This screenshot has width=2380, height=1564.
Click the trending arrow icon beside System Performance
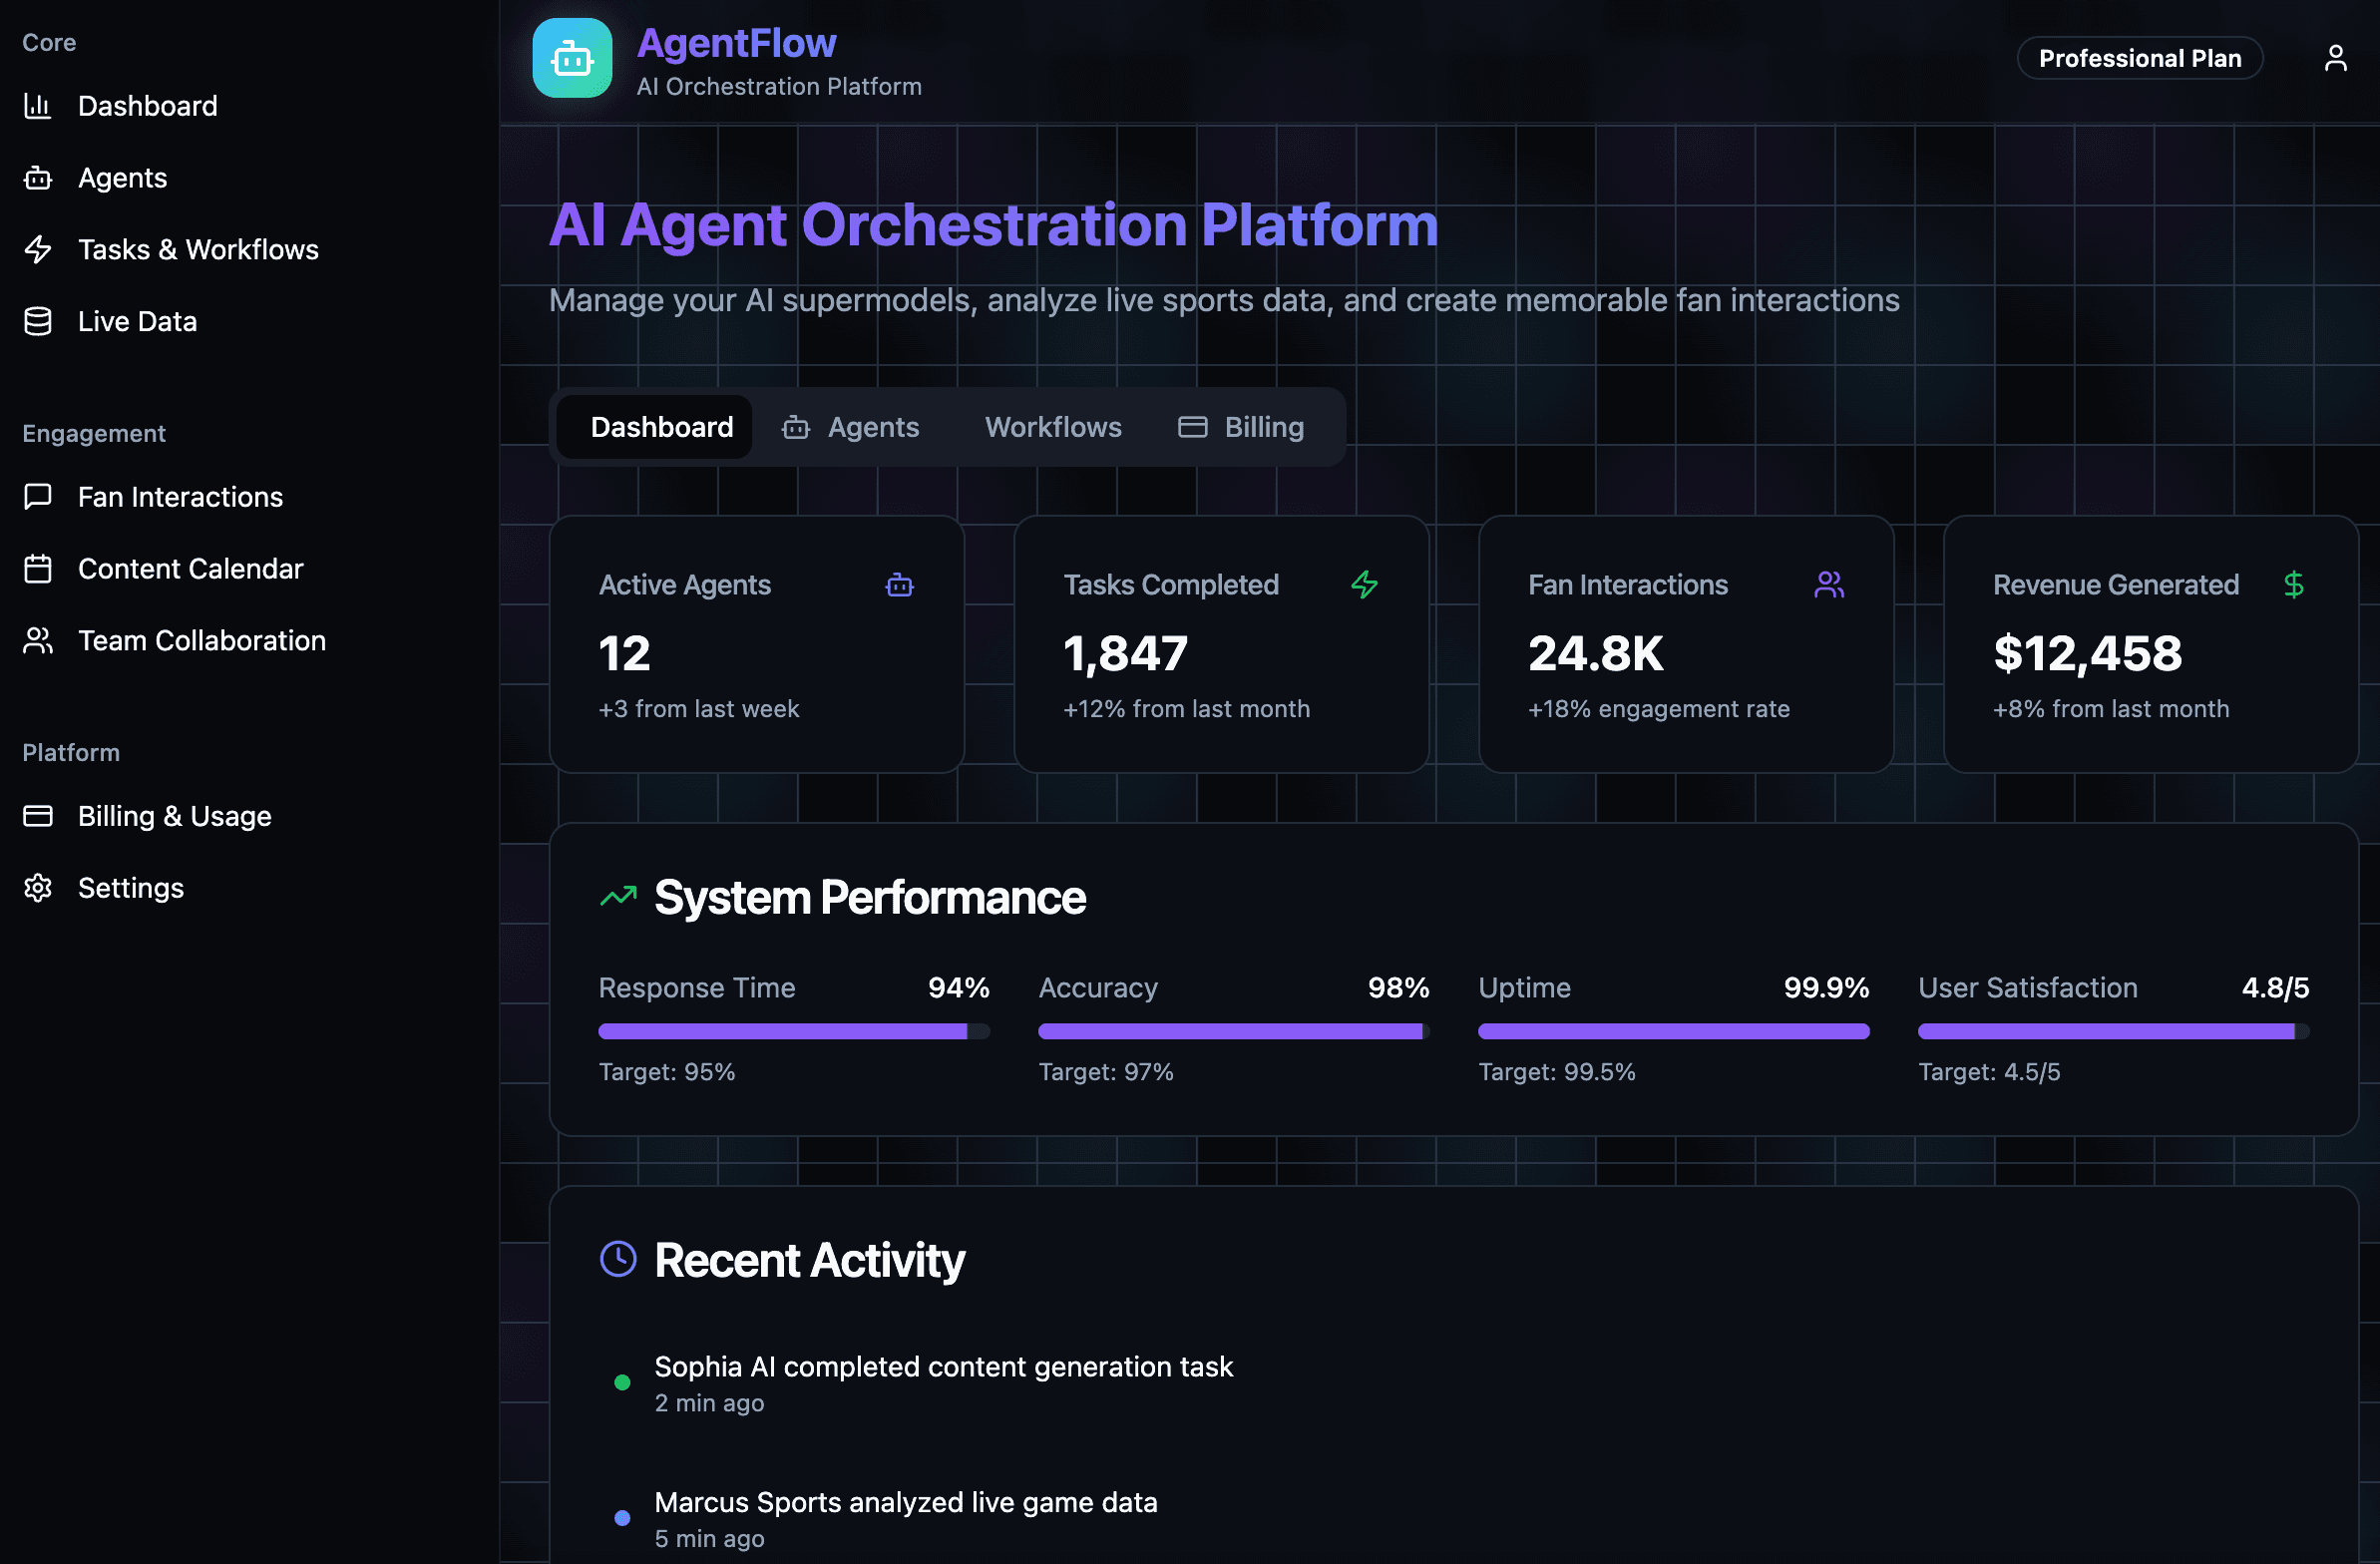point(618,896)
